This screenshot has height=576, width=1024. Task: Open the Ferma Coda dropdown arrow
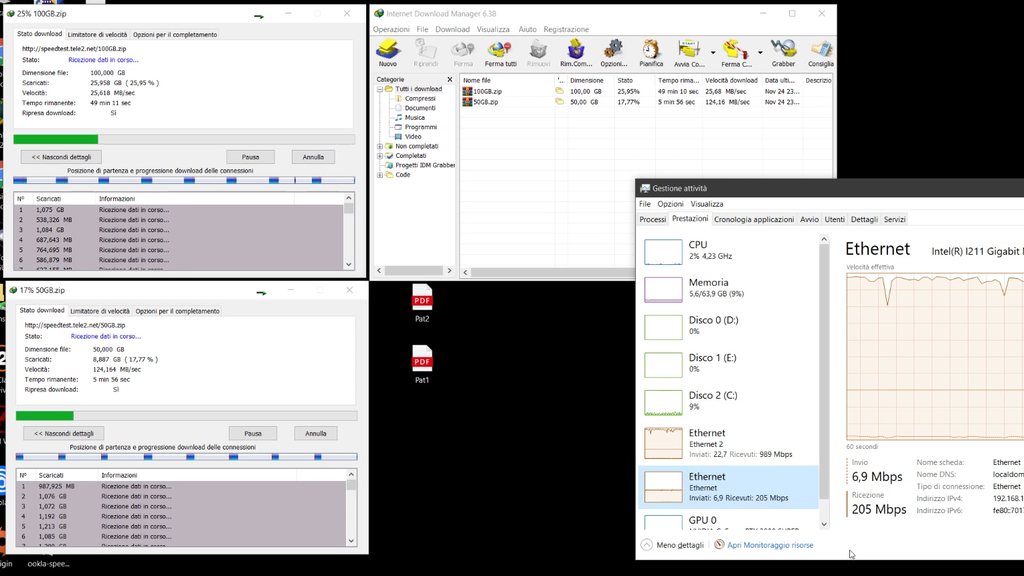pyautogui.click(x=760, y=52)
